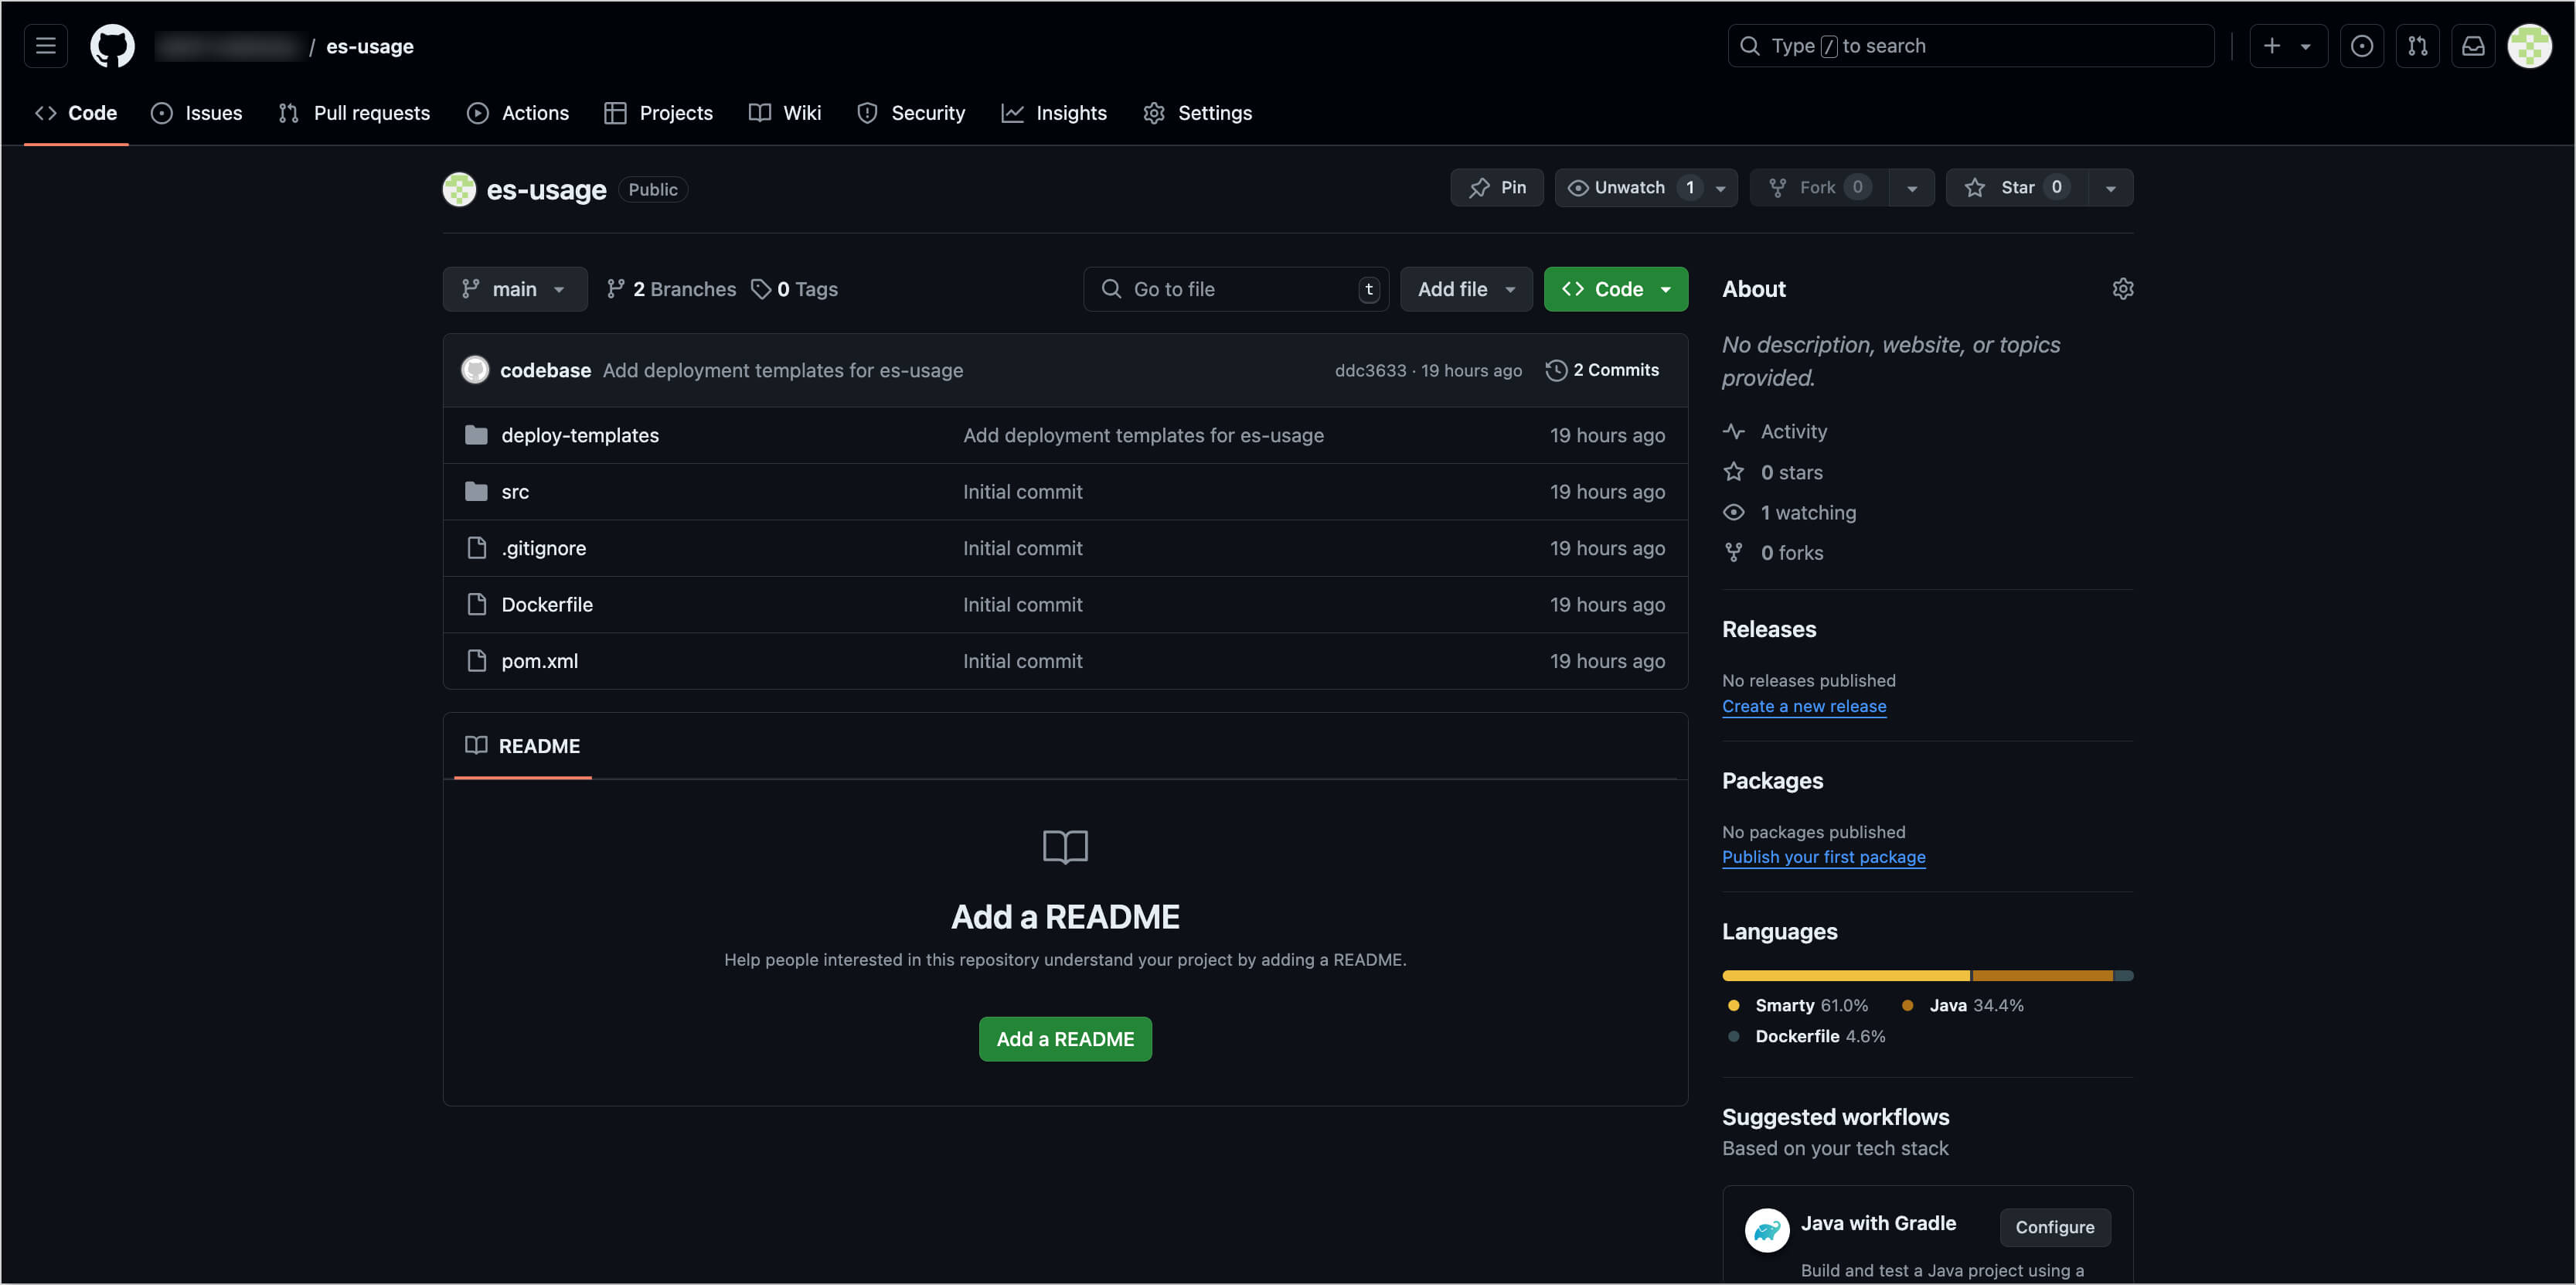The width and height of the screenshot is (2576, 1285).
Task: Open the main branch selector
Action: [514, 289]
